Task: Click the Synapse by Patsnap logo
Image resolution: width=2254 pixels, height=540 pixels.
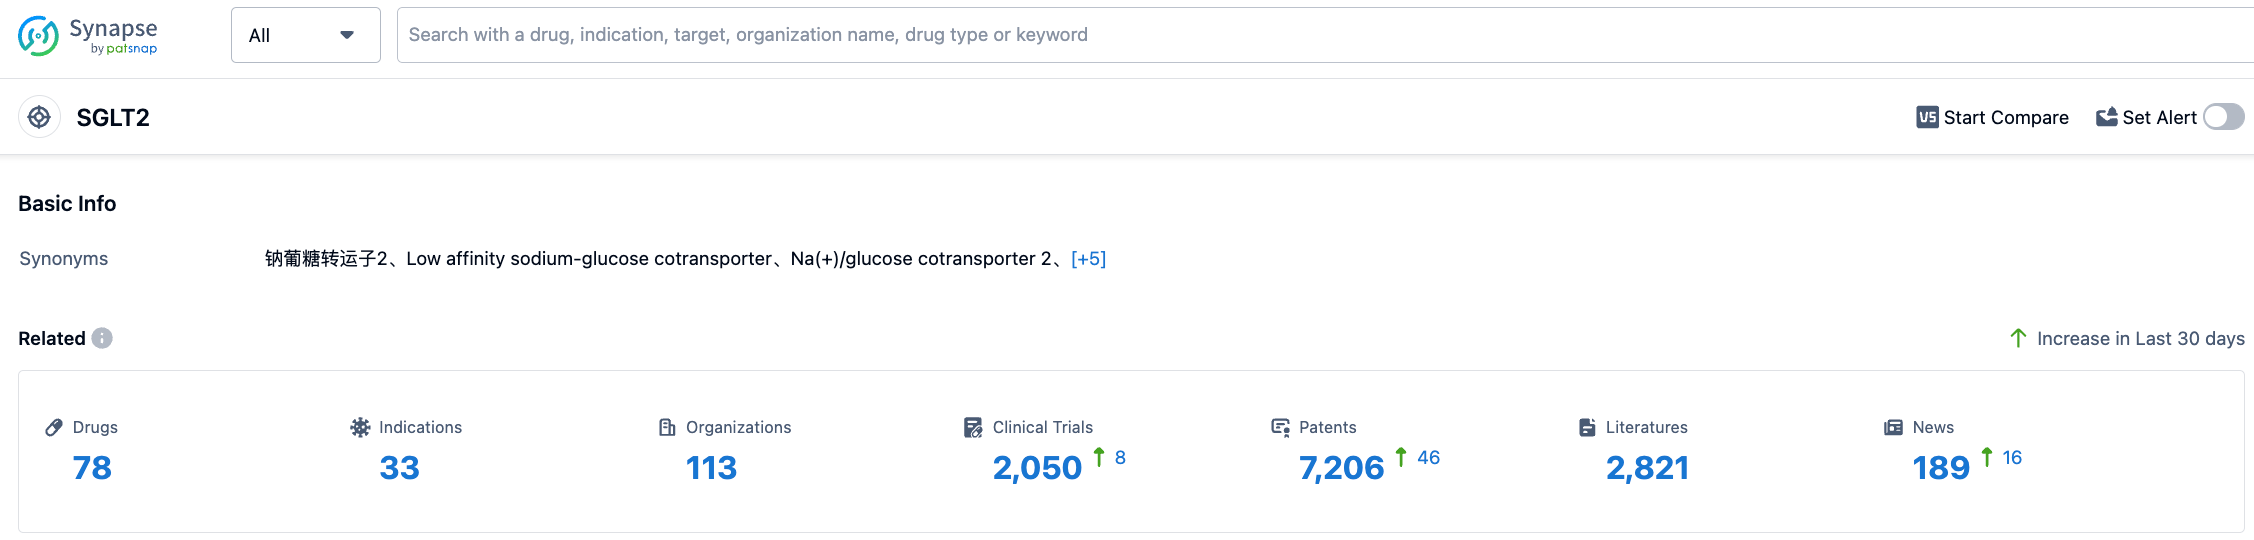Action: coord(88,36)
